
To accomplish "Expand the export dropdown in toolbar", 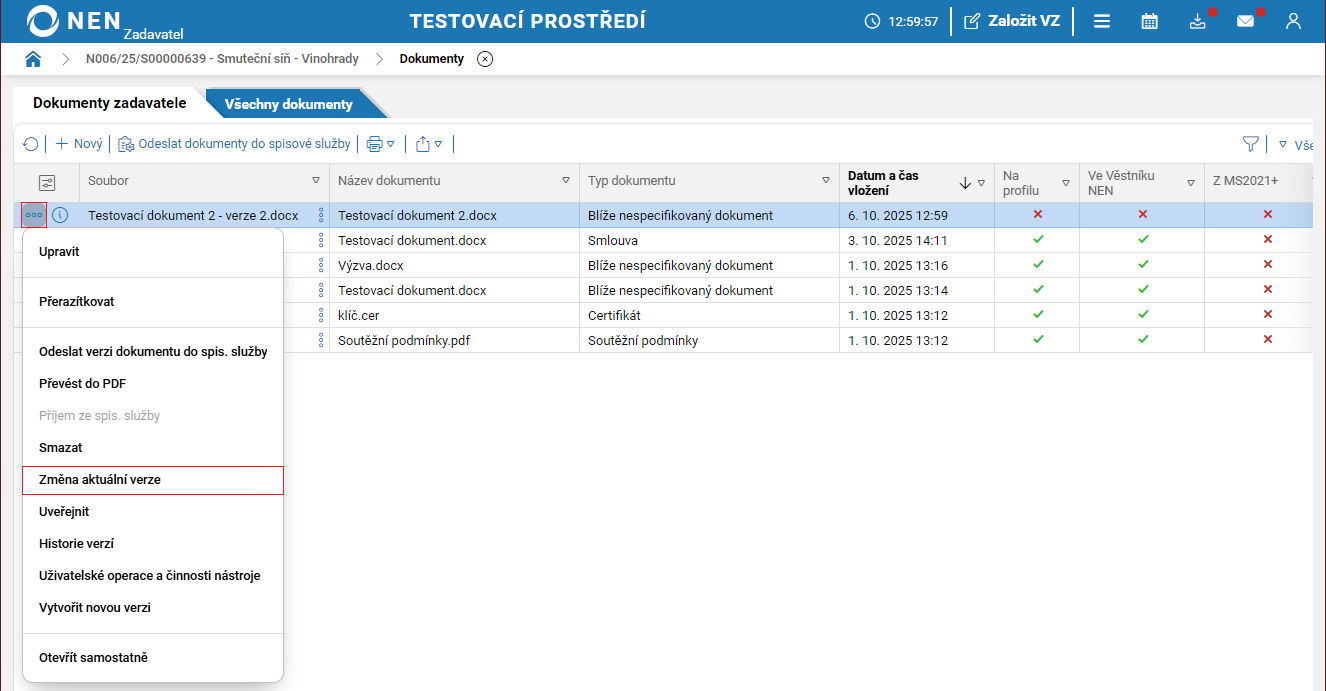I will tap(428, 144).
